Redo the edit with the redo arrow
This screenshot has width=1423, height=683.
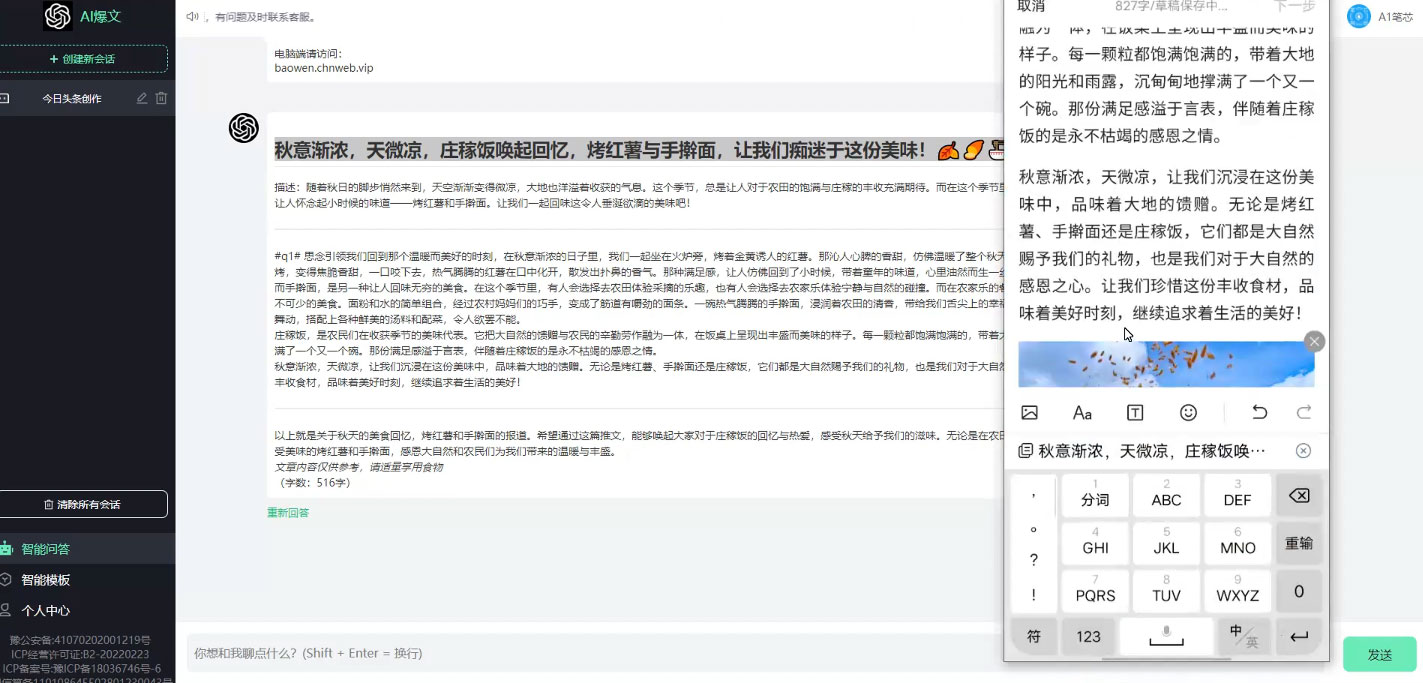pos(1303,411)
